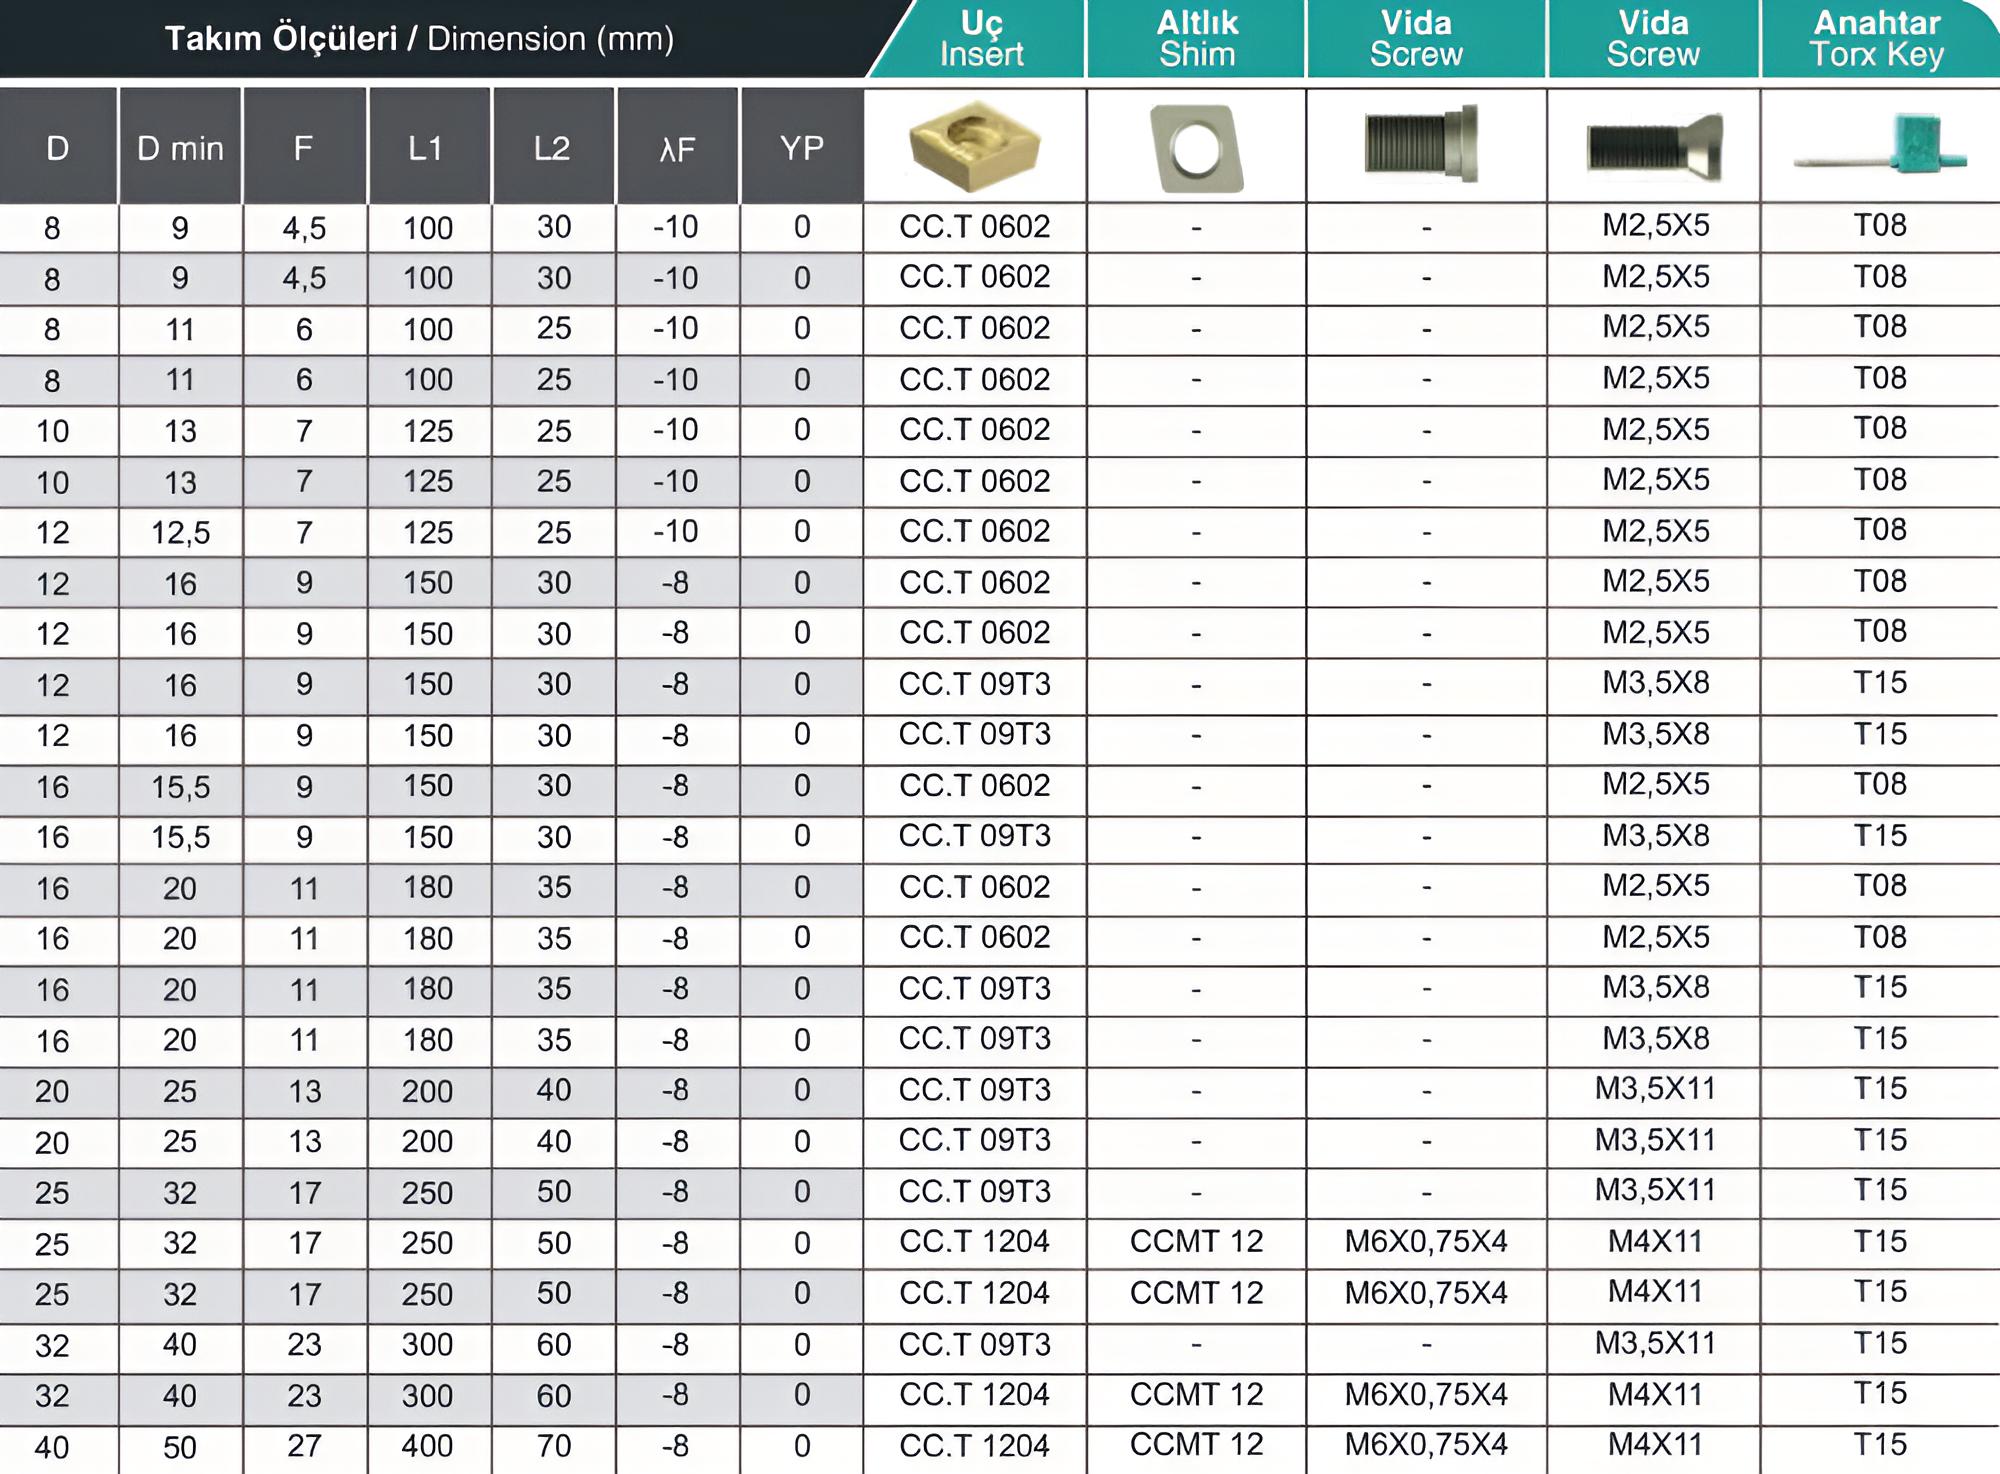This screenshot has width=2000, height=1474.
Task: Click the 12,5 D min cell
Action: (180, 532)
